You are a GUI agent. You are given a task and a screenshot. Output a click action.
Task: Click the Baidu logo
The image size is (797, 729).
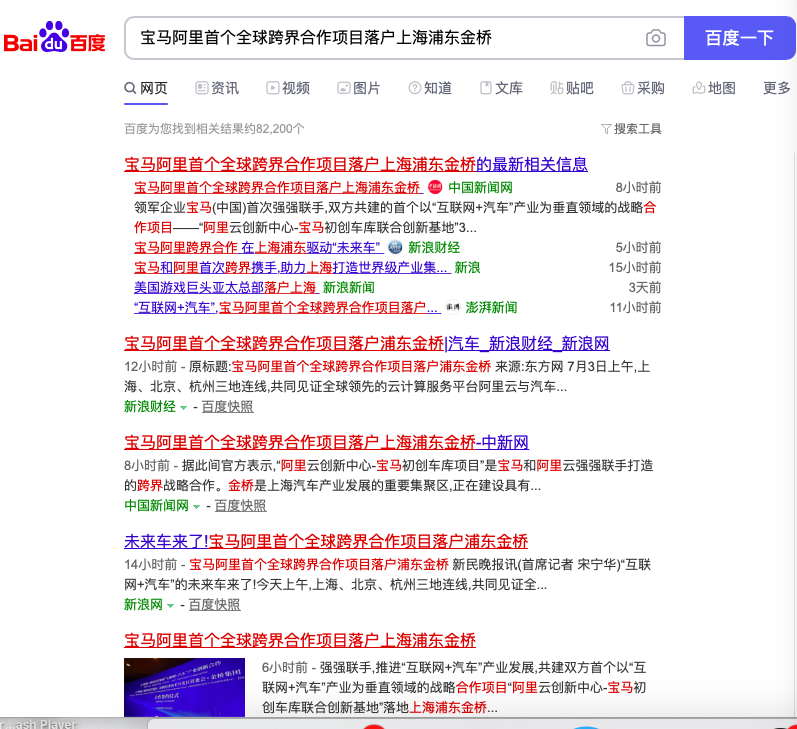(54, 38)
